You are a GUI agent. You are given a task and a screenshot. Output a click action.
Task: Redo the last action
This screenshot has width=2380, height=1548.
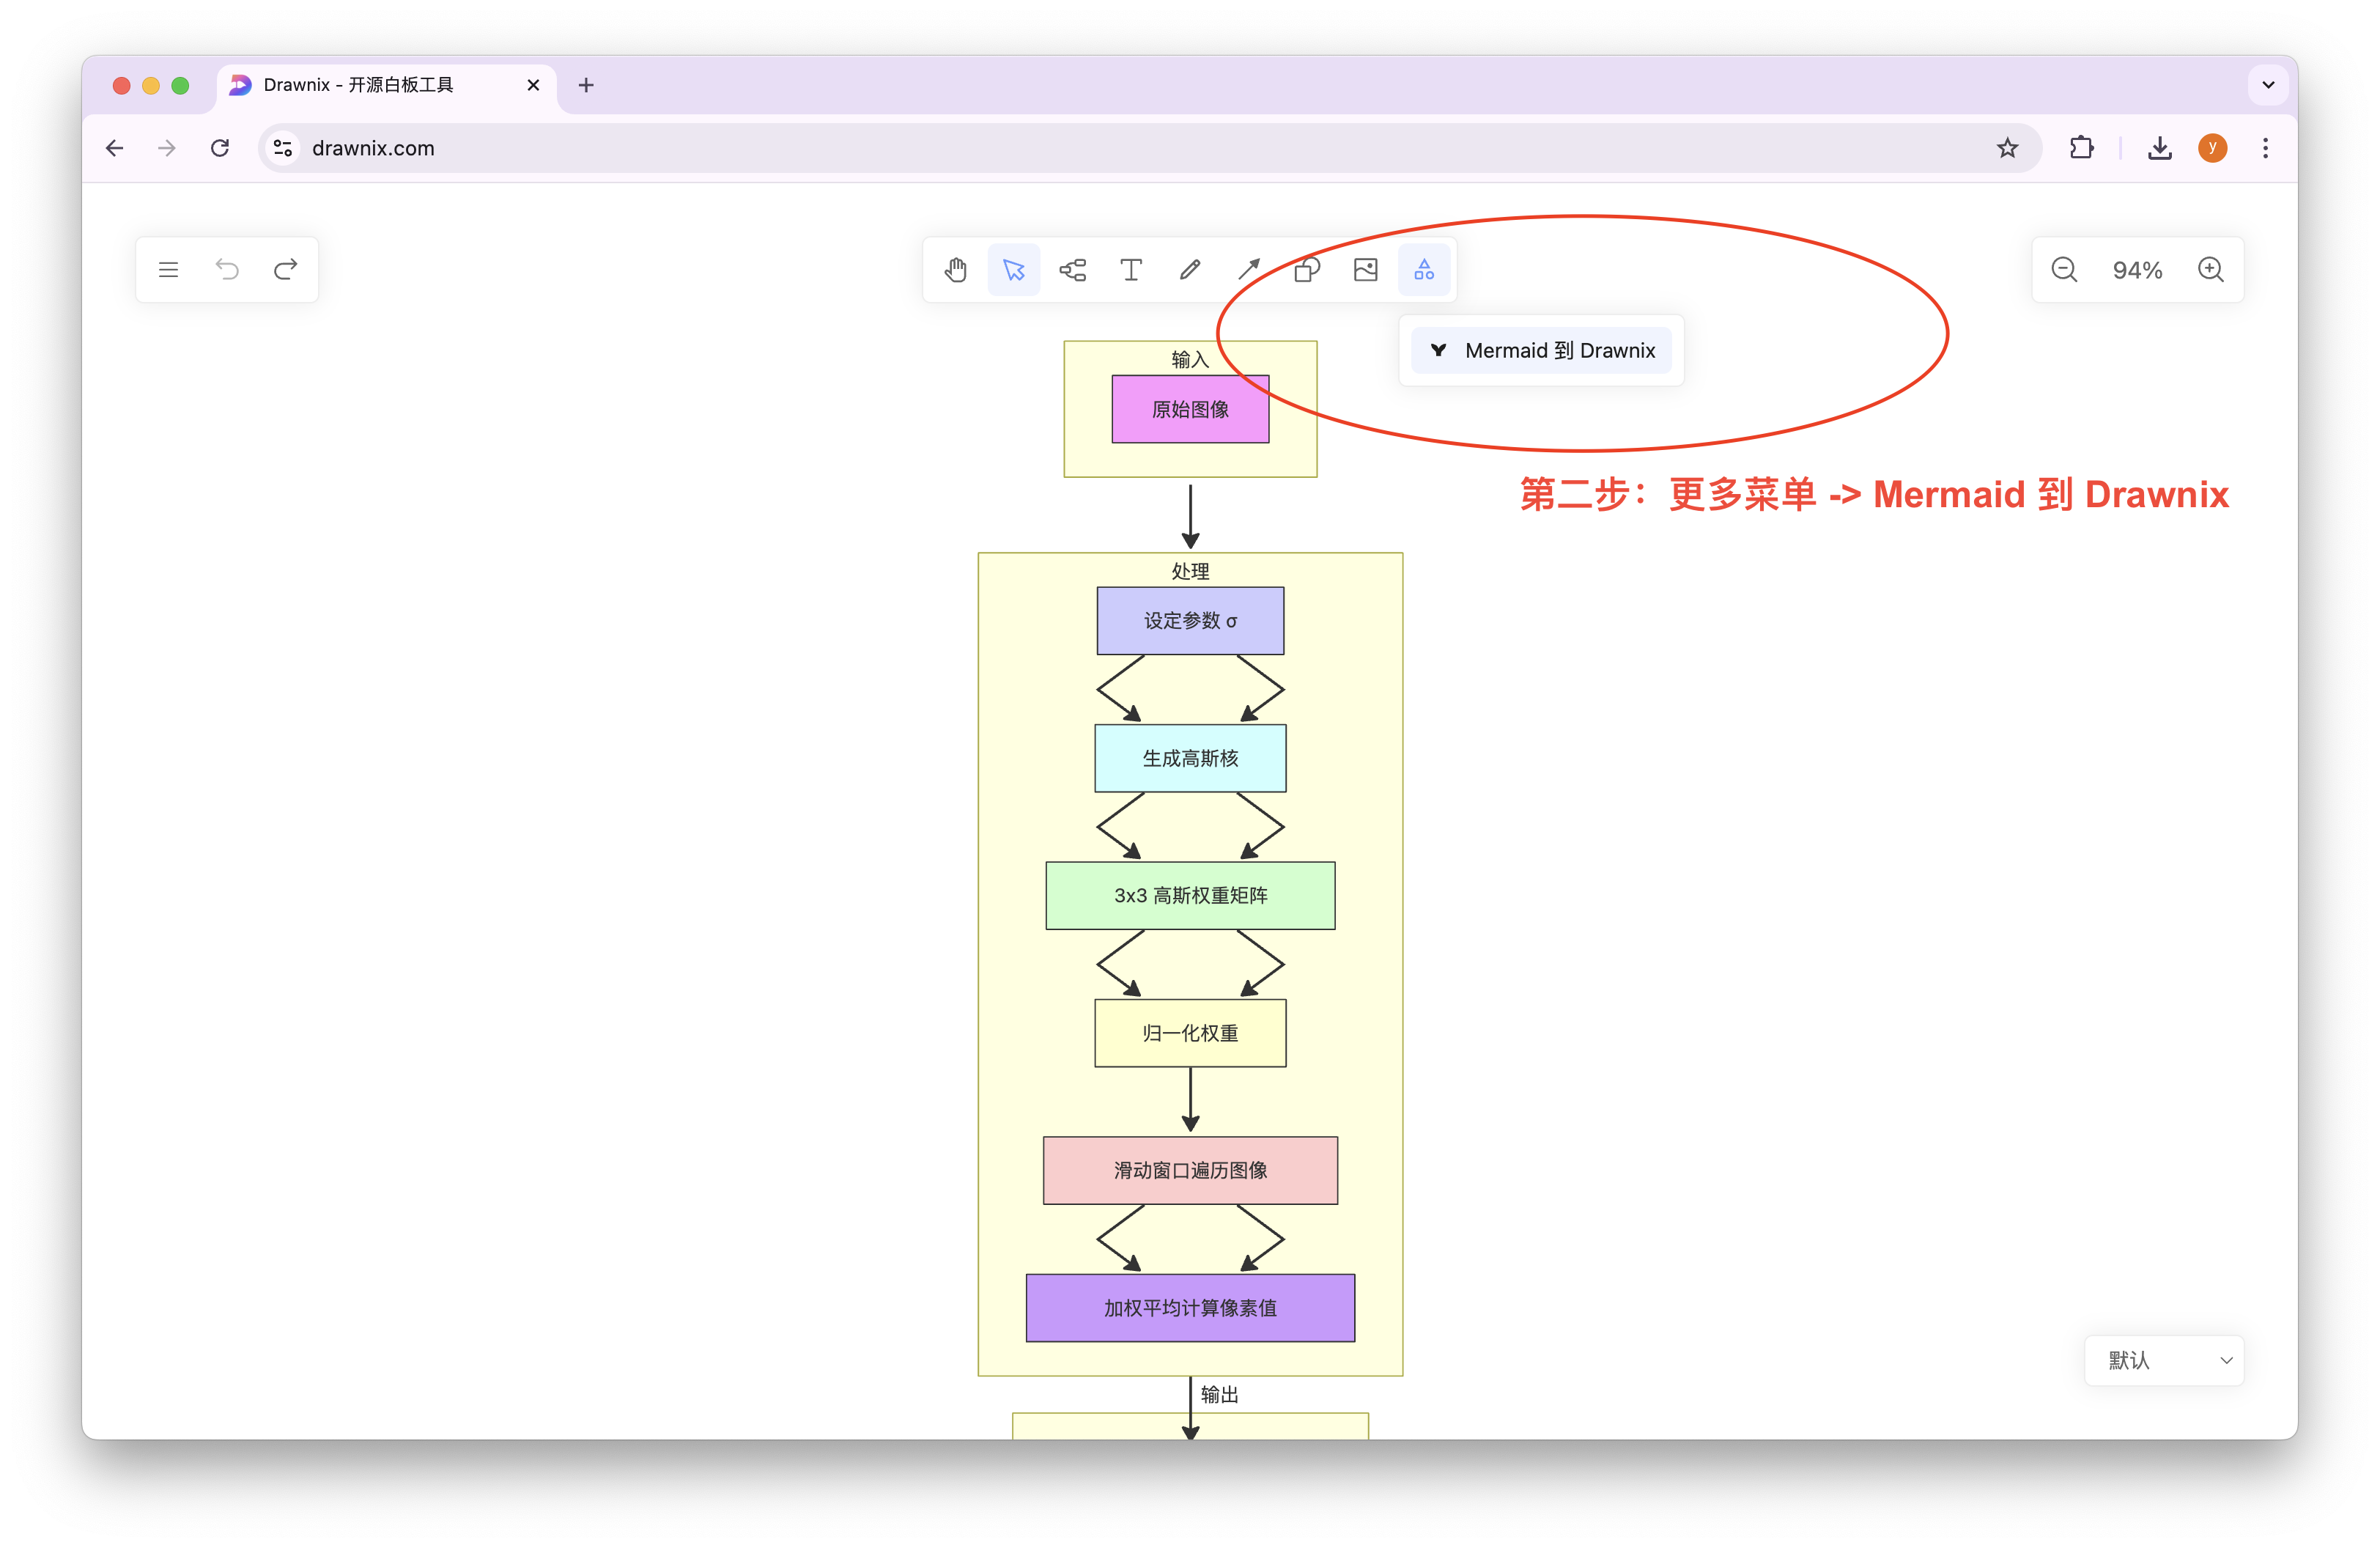point(285,270)
